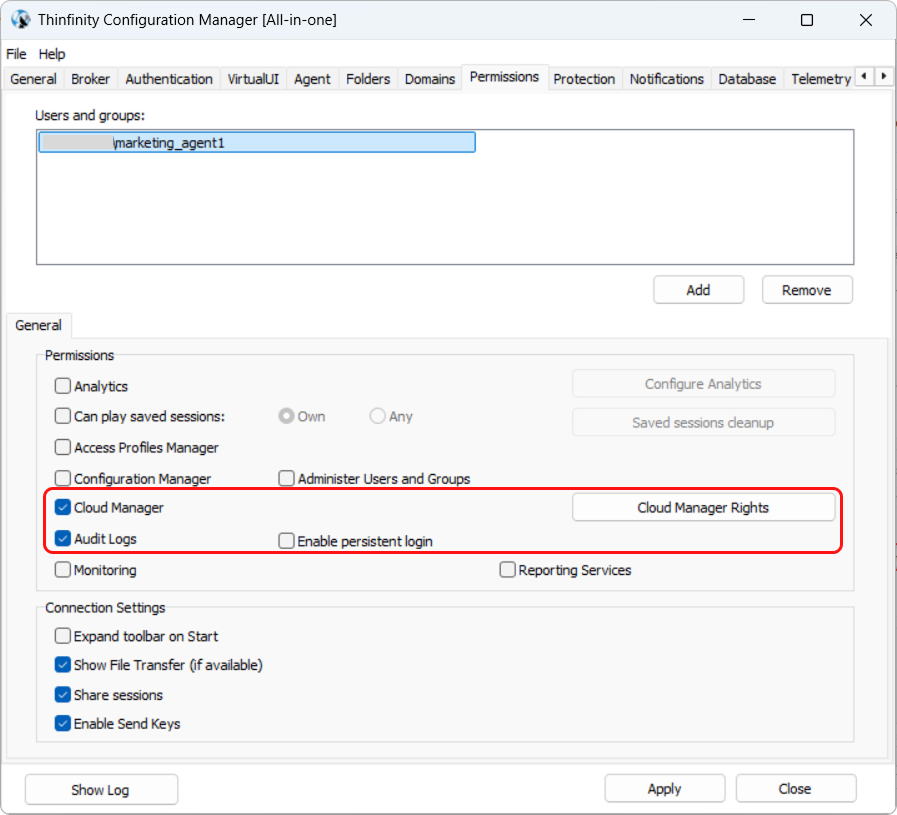Uncheck the Cloud Manager permission
The image size is (897, 815).
(x=63, y=508)
